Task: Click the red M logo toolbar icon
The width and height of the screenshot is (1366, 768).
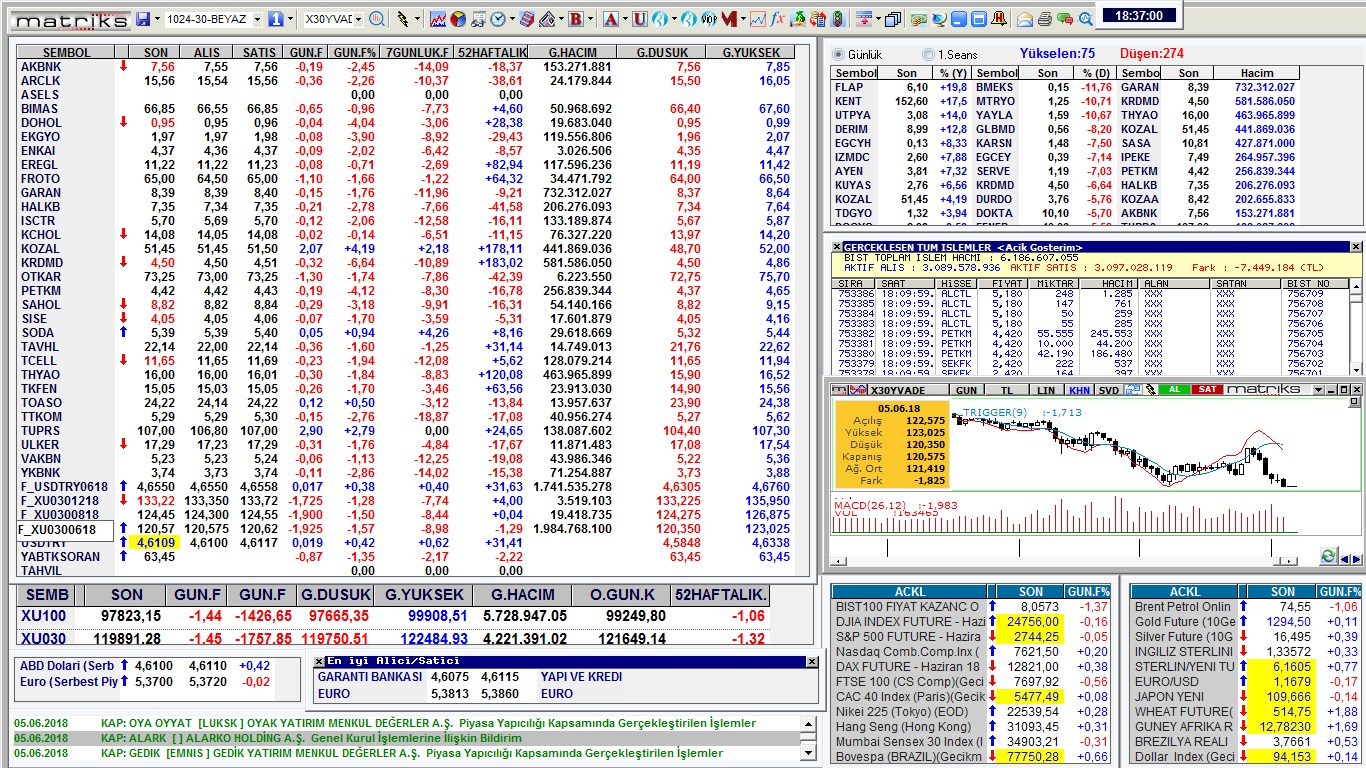Action: [x=728, y=19]
